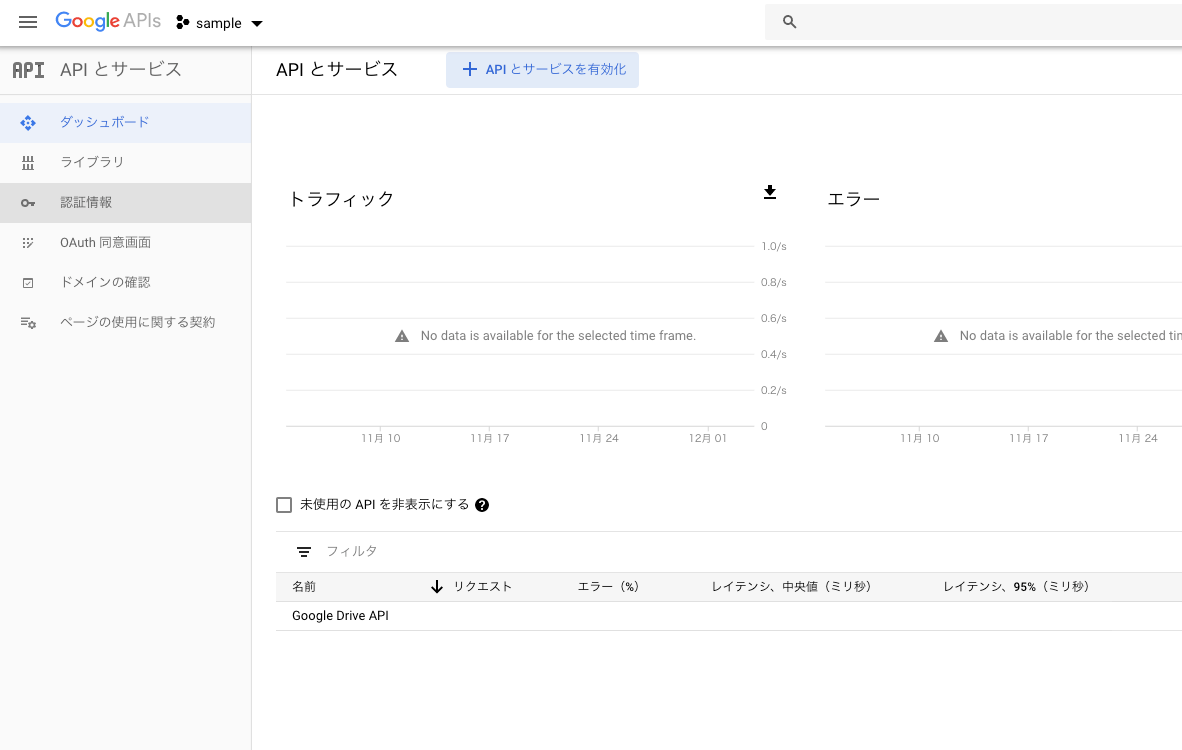The width and height of the screenshot is (1182, 750).
Task: Click API とサービスを有効化 button
Action: [542, 69]
